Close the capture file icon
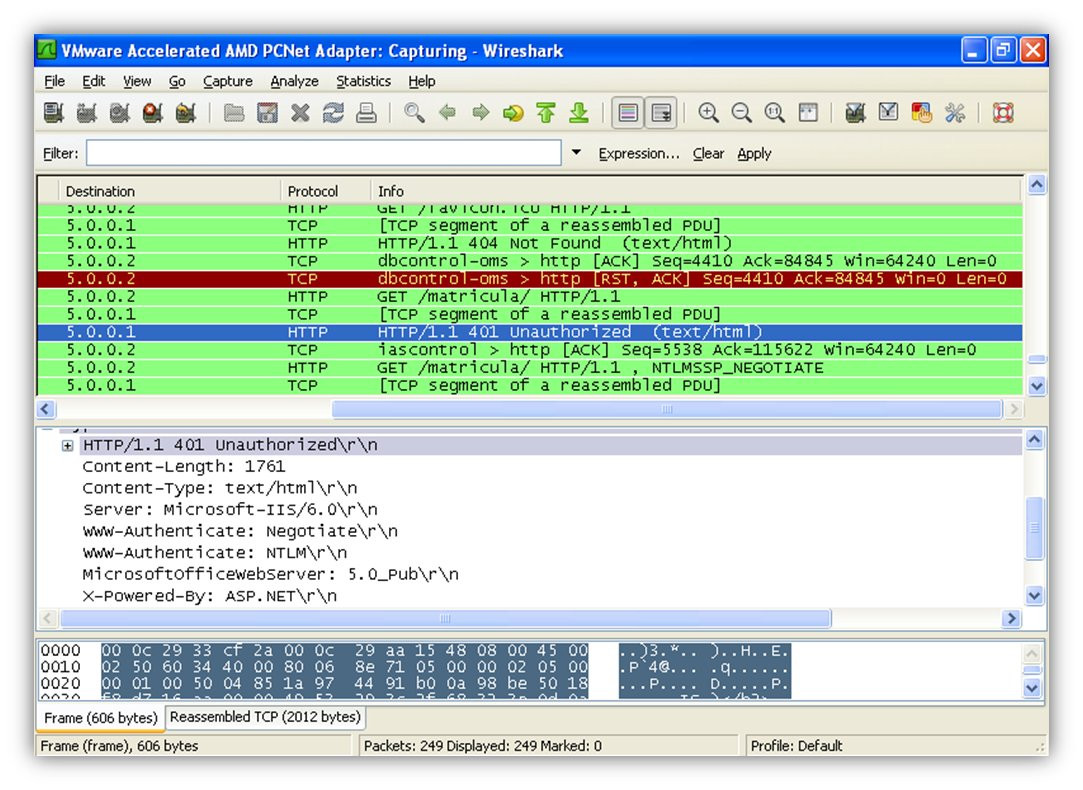The image size is (1083, 790). click(300, 113)
